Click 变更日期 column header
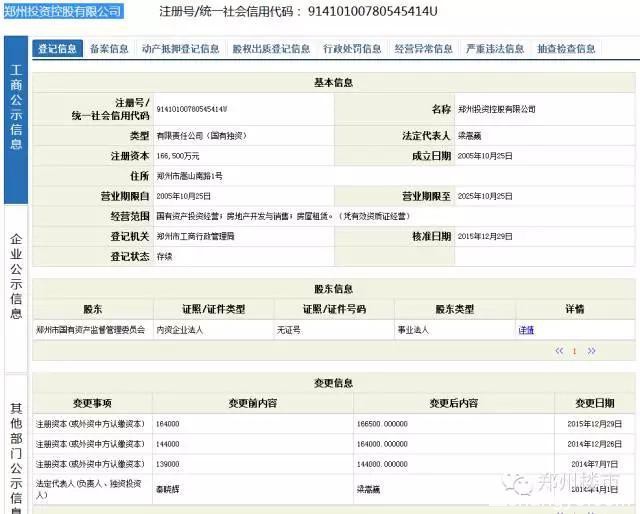640x514 pixels. coord(595,403)
